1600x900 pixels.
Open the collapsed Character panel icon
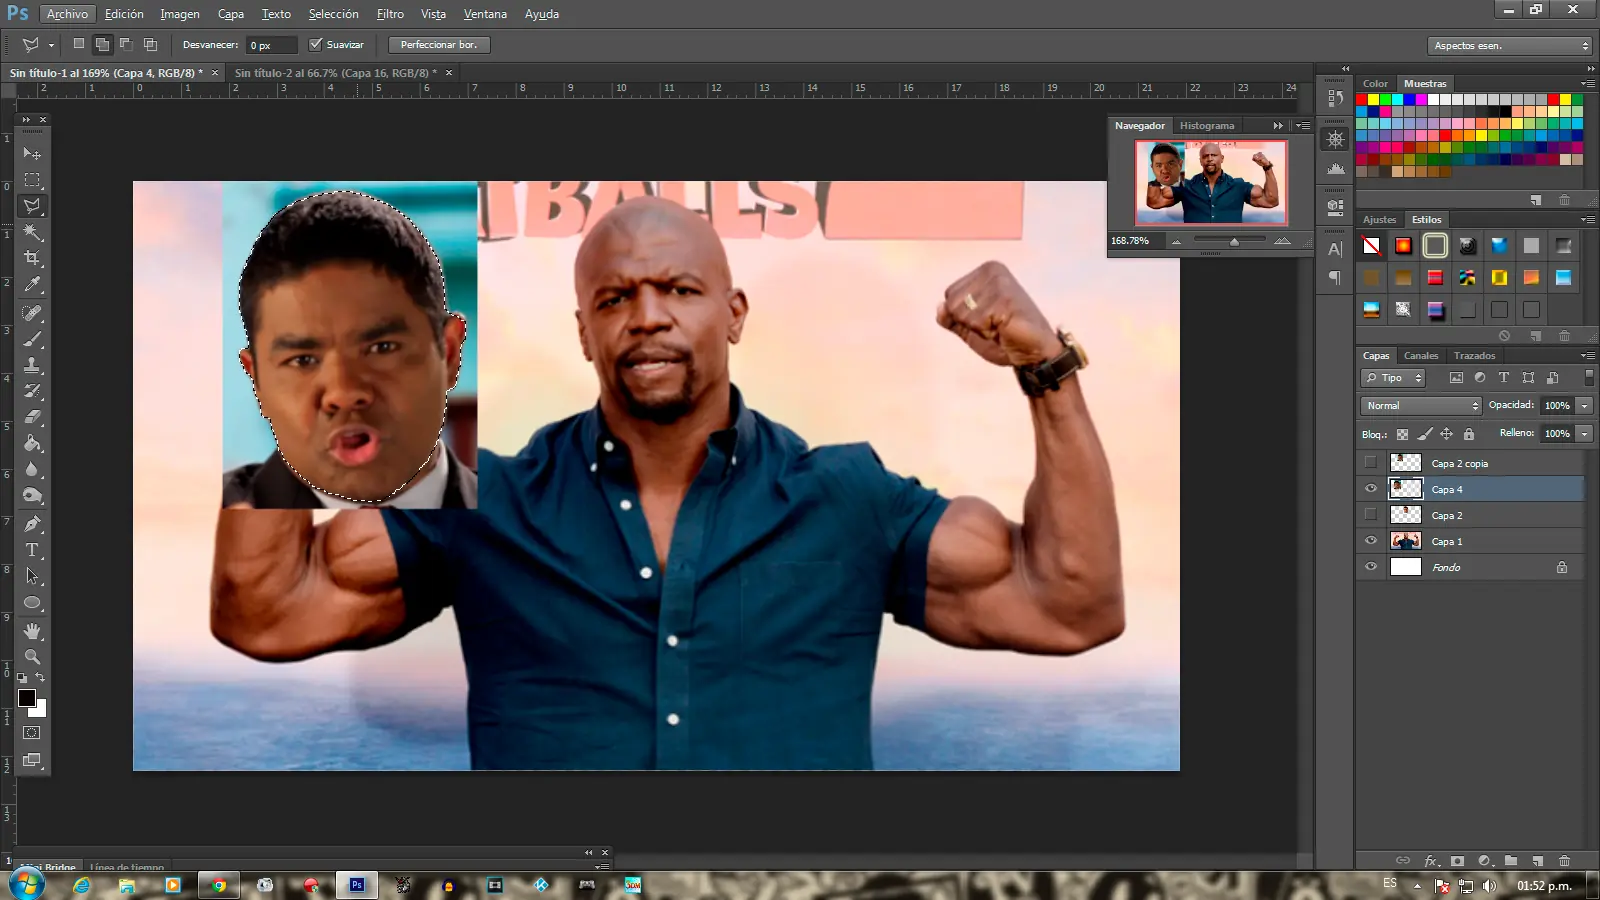point(1335,249)
